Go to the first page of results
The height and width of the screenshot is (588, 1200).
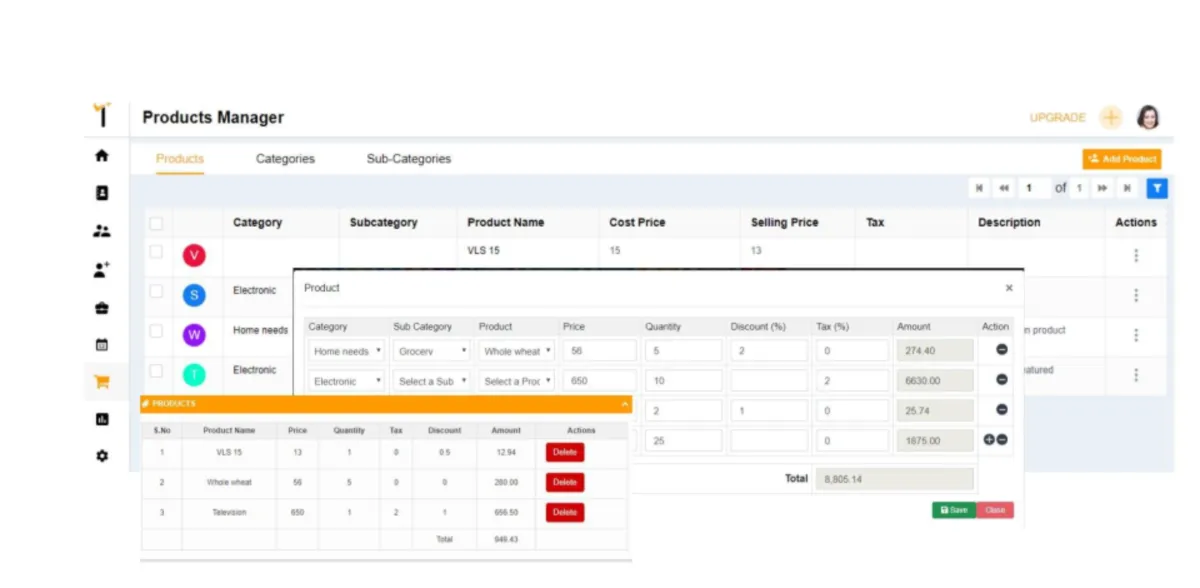click(979, 188)
